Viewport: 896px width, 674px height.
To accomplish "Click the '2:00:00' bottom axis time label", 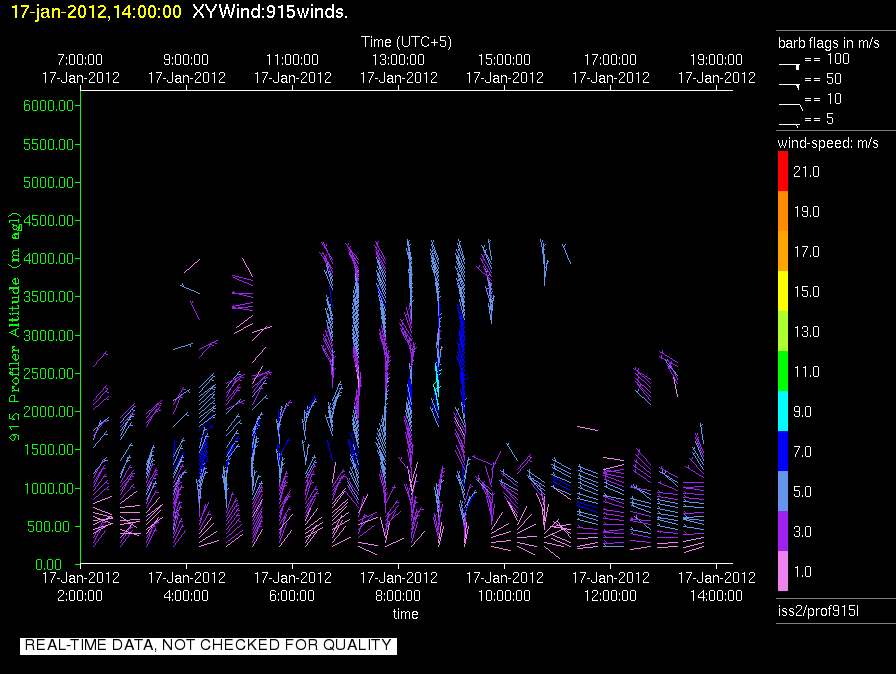I will [80, 596].
